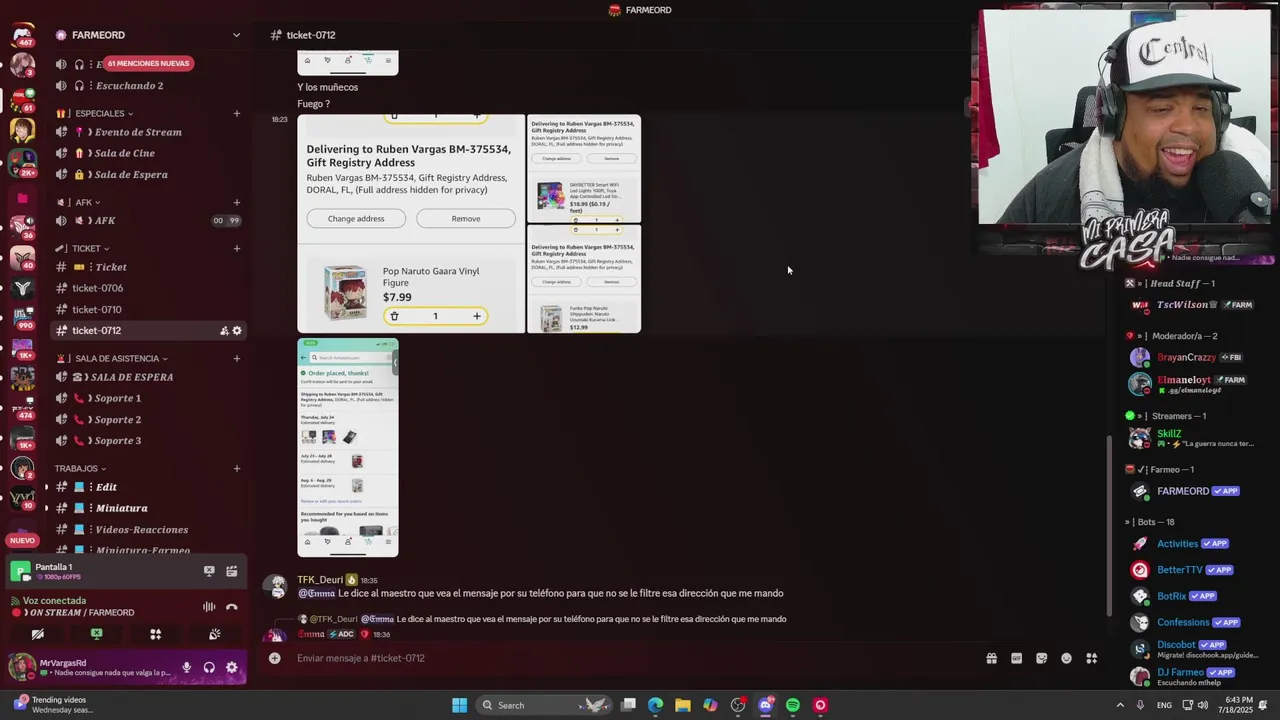Open the gift icon in message bar
The width and height of the screenshot is (1280, 720).
pyautogui.click(x=991, y=658)
